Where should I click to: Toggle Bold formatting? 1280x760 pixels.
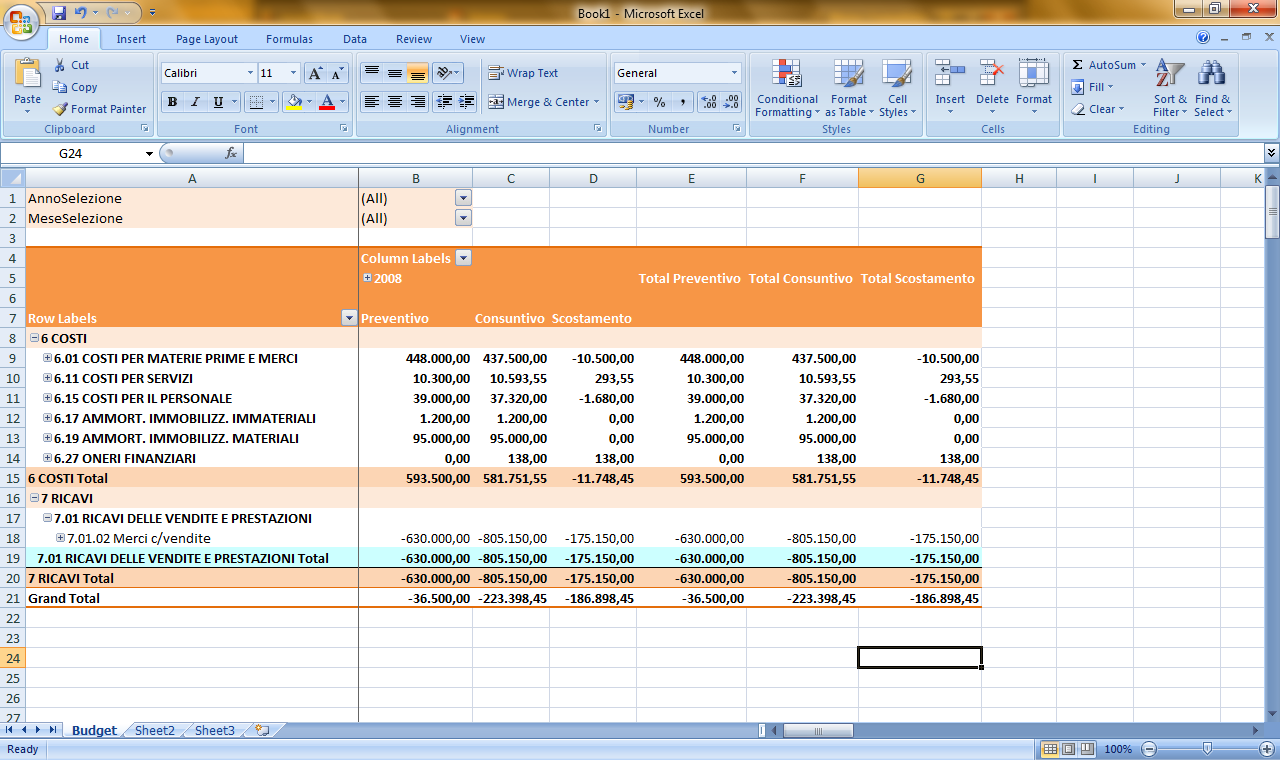172,102
